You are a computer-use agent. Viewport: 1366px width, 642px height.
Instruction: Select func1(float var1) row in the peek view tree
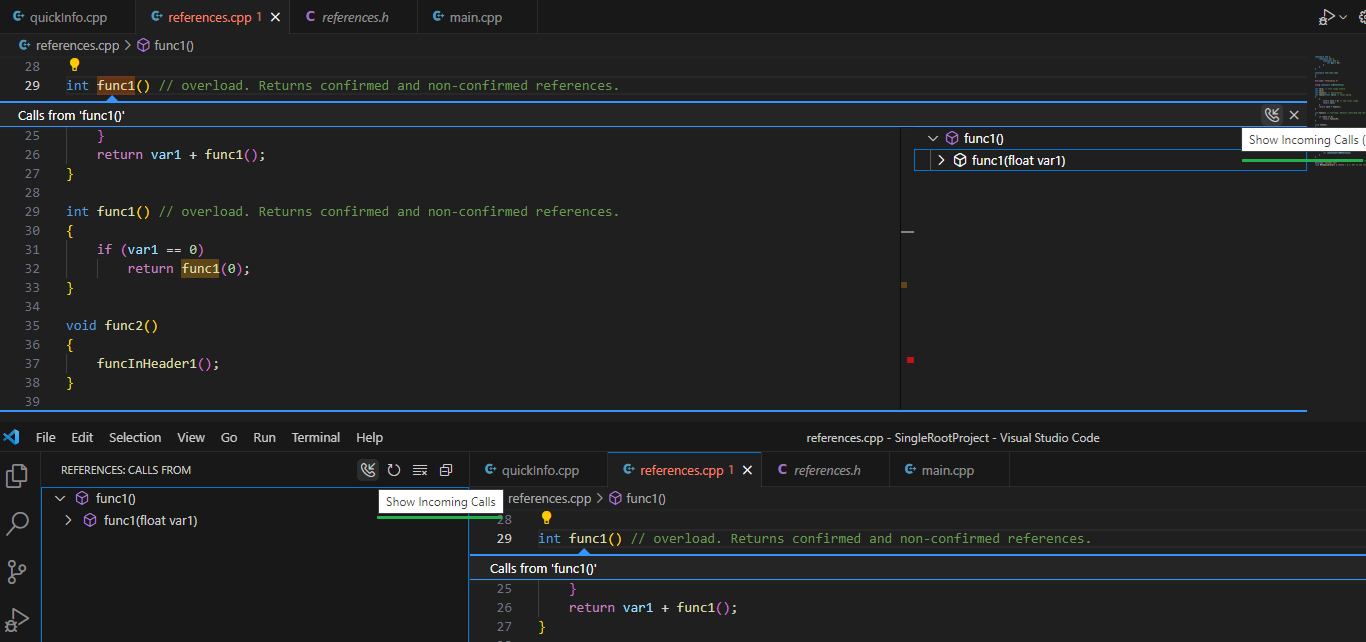[x=1110, y=160]
